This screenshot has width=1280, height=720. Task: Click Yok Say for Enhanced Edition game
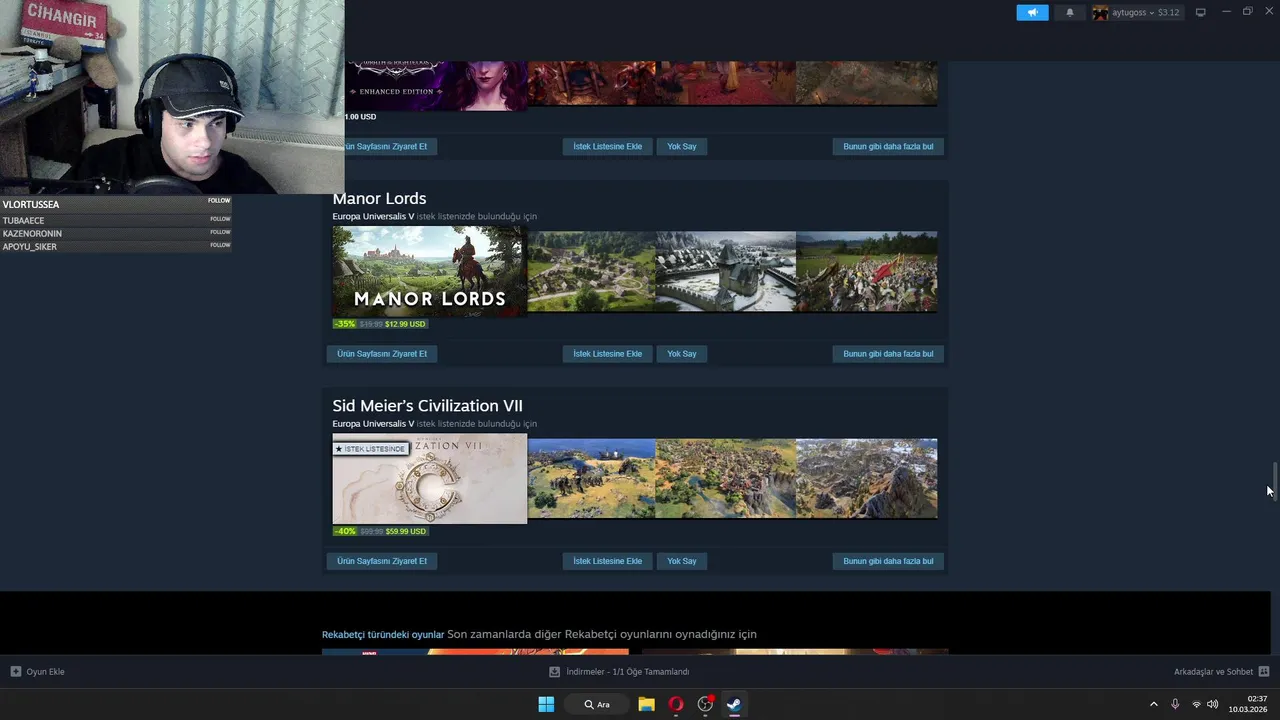[x=682, y=146]
